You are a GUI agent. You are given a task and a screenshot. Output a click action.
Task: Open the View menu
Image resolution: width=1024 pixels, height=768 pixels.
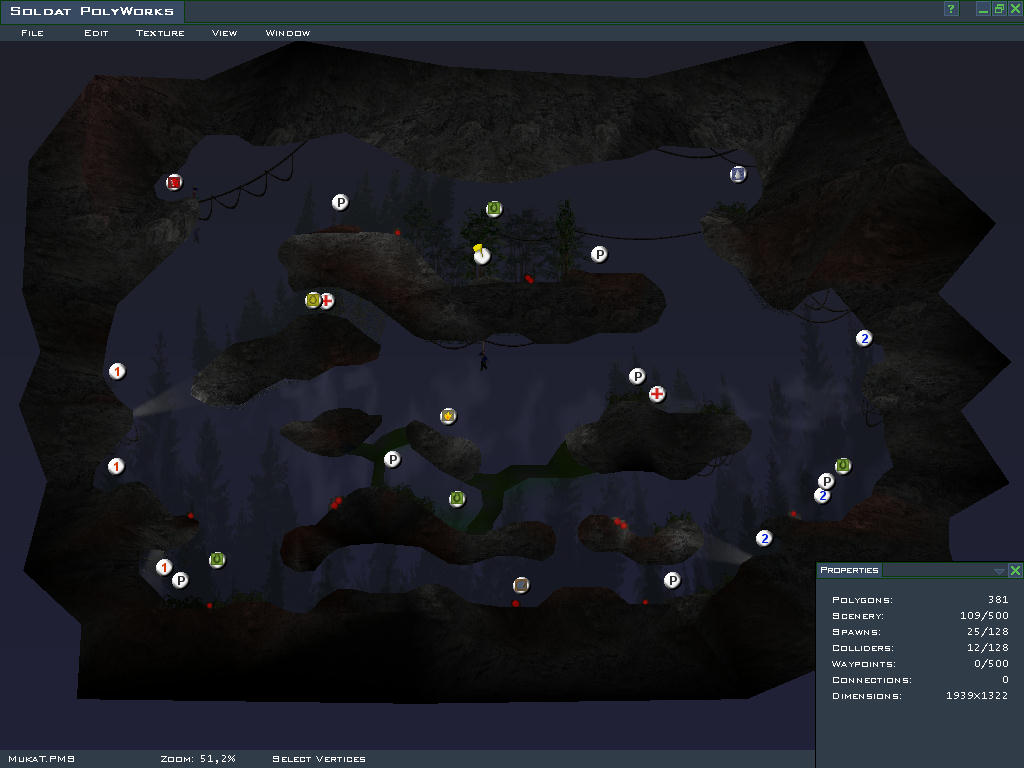pos(224,33)
